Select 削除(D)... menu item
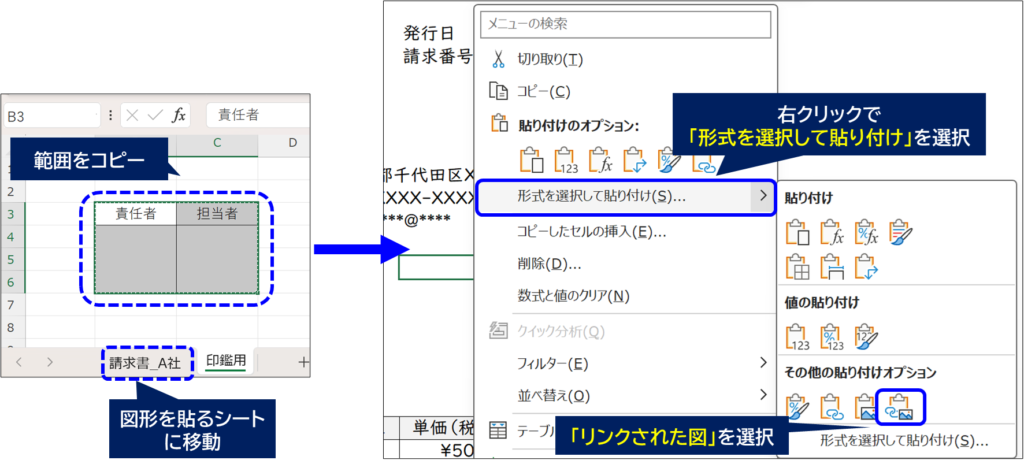 click(x=549, y=264)
